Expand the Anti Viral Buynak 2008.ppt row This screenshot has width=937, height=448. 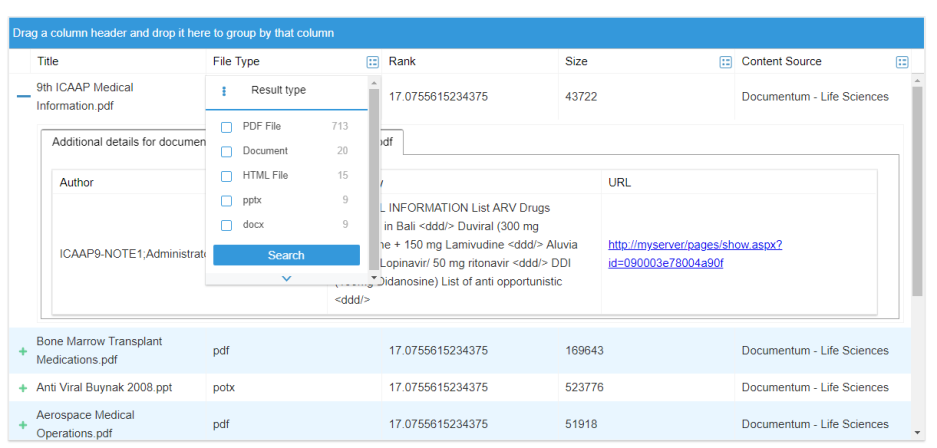point(22,388)
